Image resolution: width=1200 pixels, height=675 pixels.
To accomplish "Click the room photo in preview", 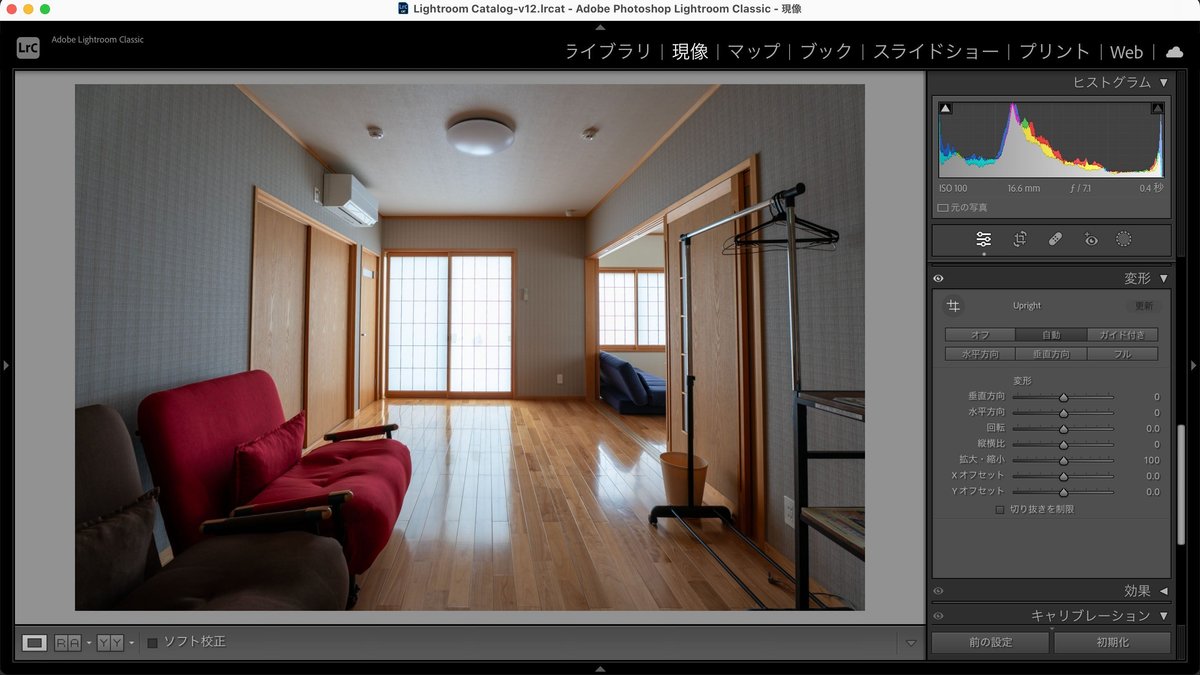I will [470, 347].
